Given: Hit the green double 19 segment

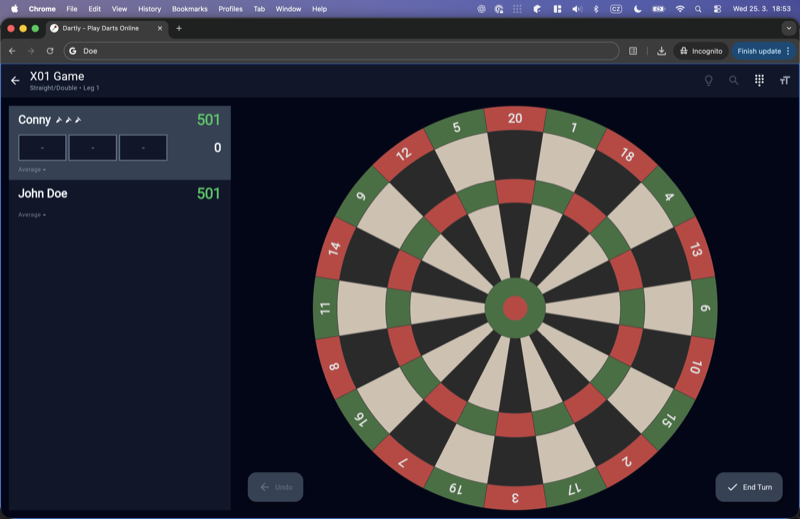Looking at the screenshot, I should [x=456, y=488].
